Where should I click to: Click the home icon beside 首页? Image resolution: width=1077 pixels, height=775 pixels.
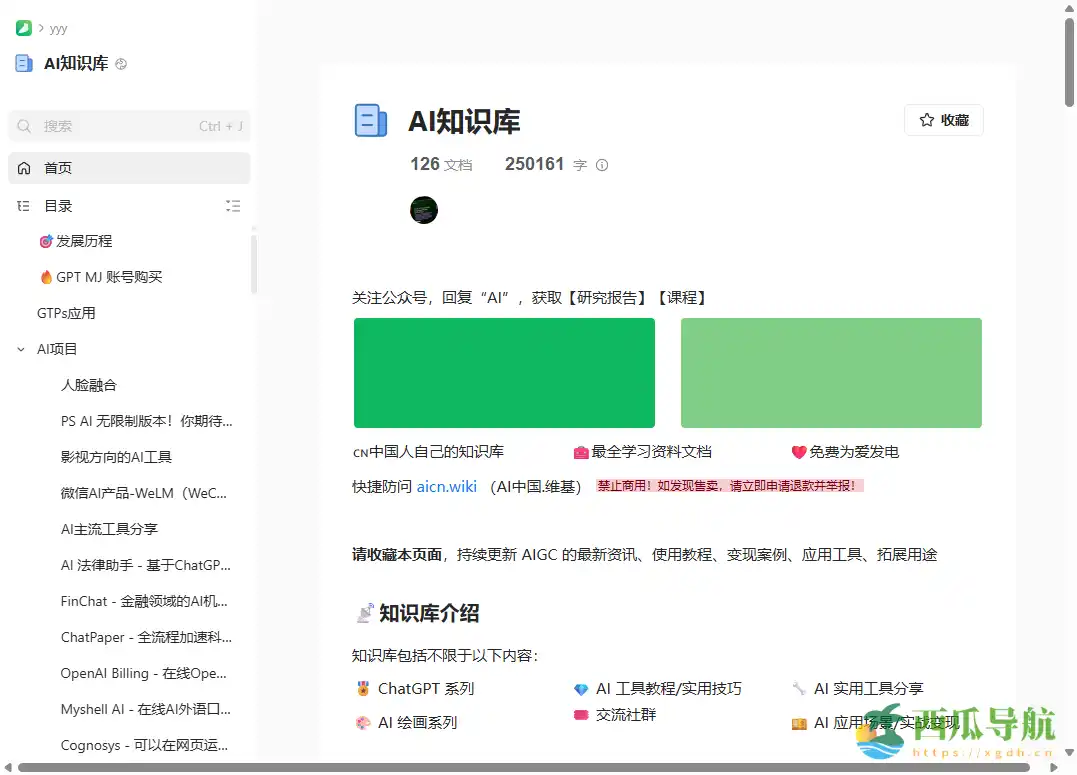25,168
